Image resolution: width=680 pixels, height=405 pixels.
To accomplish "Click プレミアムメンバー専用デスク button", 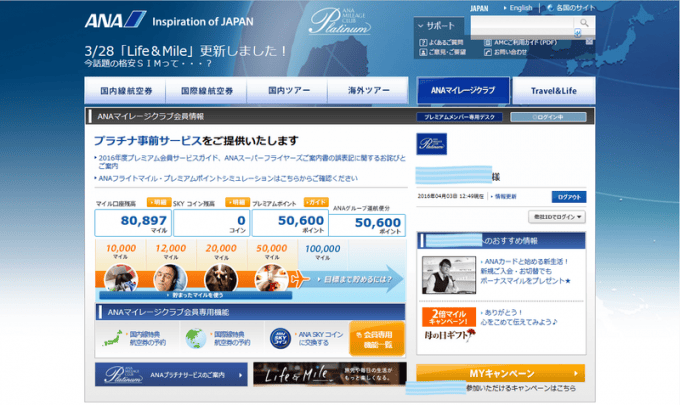I will click(459, 117).
